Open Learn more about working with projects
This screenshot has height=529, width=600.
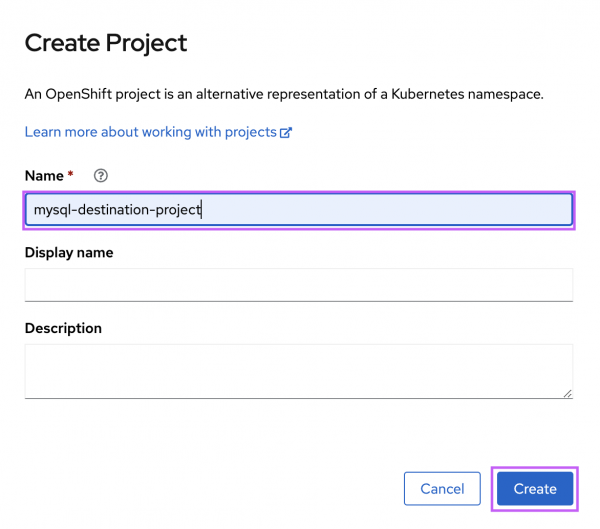[150, 132]
